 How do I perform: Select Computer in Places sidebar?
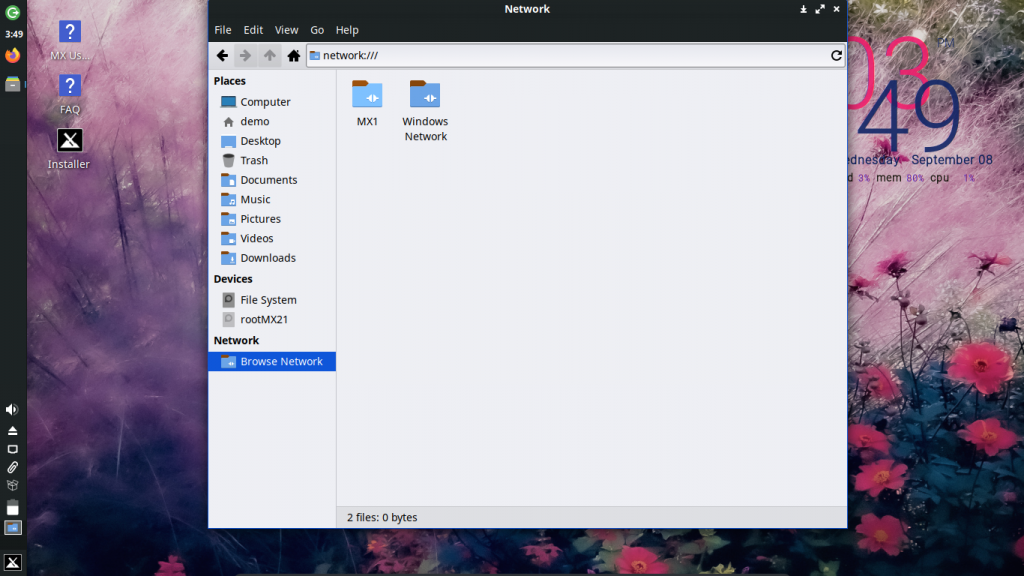pos(265,102)
